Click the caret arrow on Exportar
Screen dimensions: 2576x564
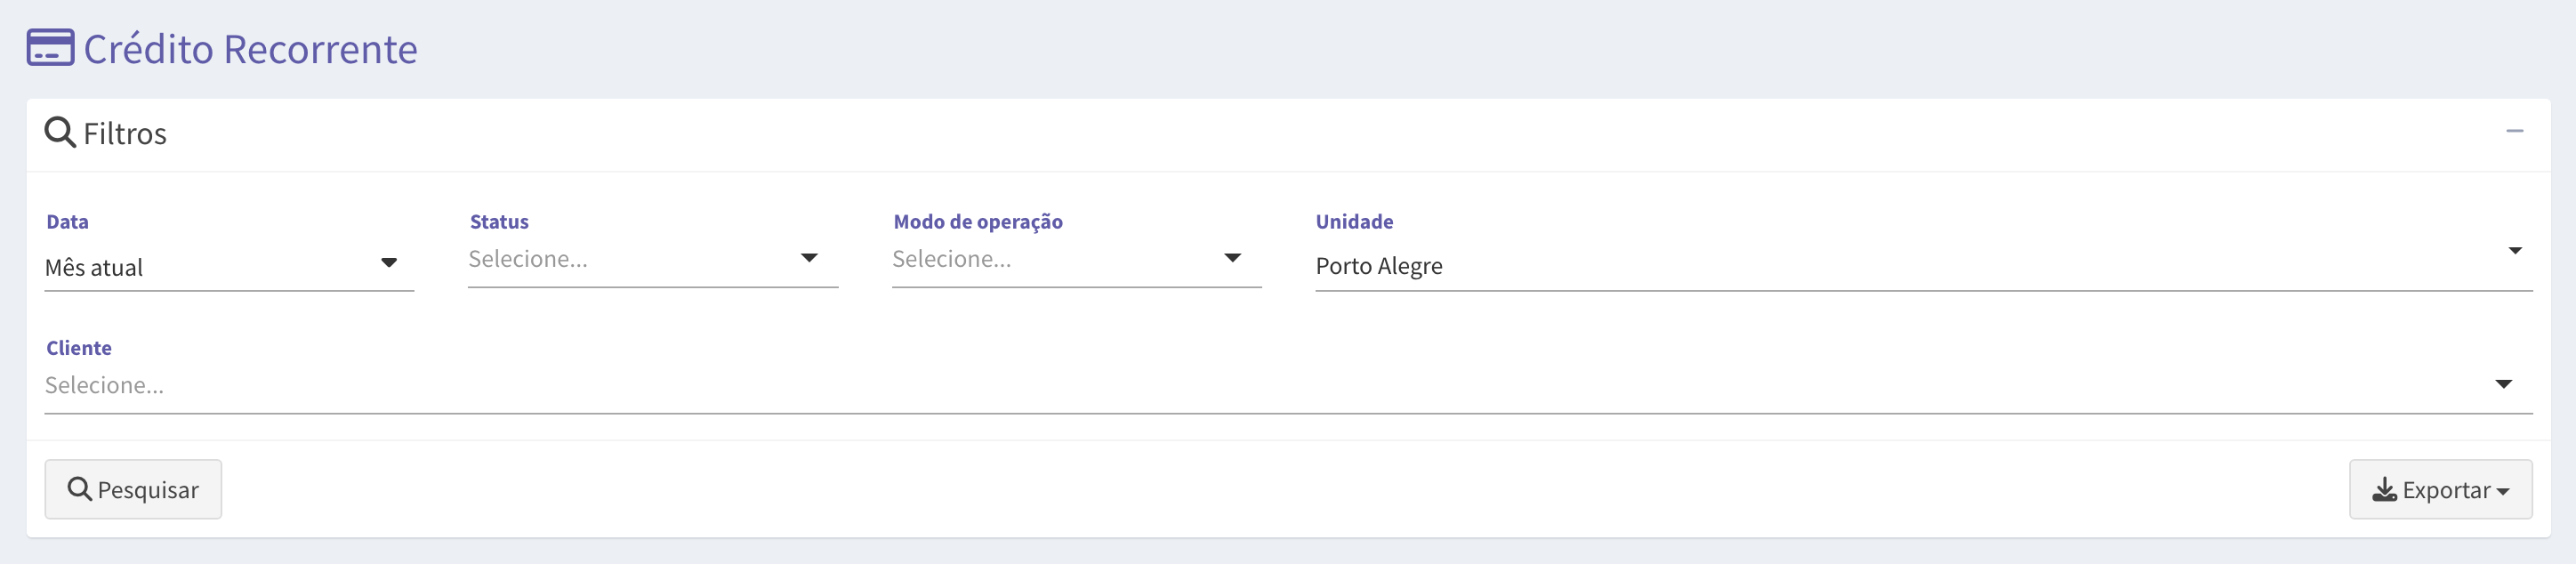click(2502, 492)
